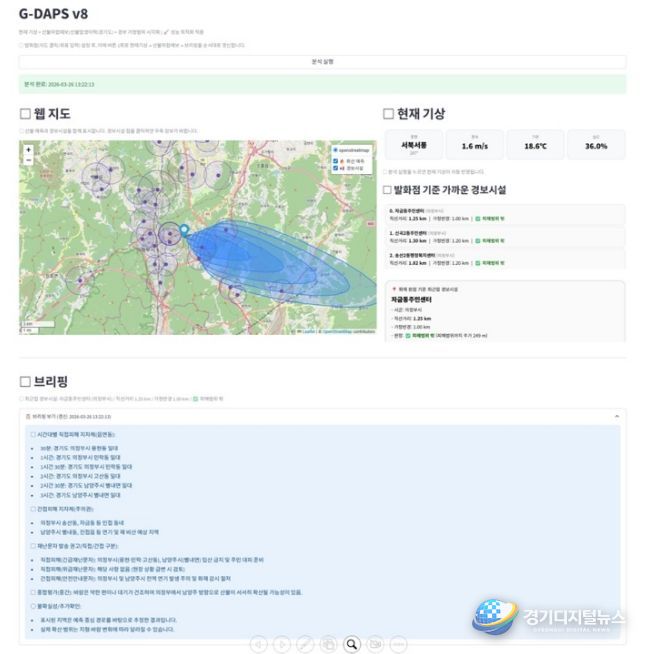Toggle the 경보시설 map layer checkbox
This screenshot has height=654, width=647.
[x=336, y=168]
